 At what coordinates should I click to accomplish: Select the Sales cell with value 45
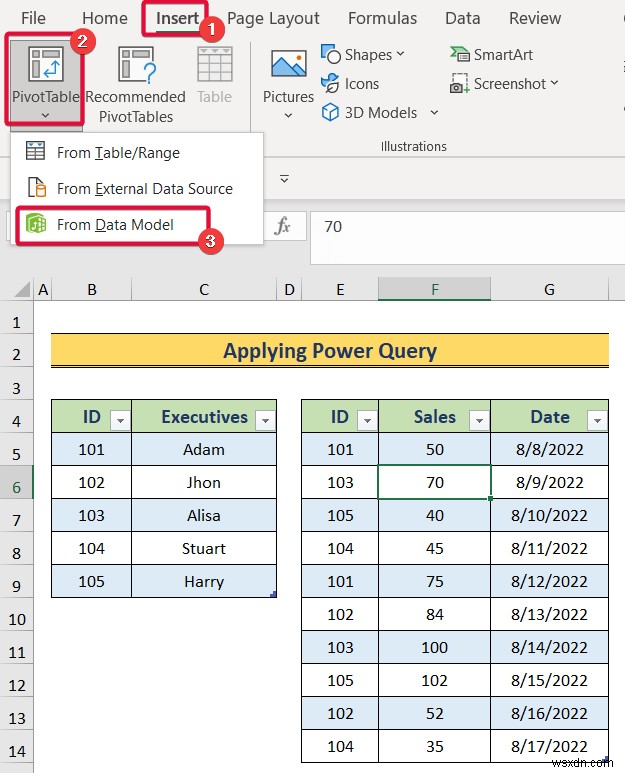[434, 549]
